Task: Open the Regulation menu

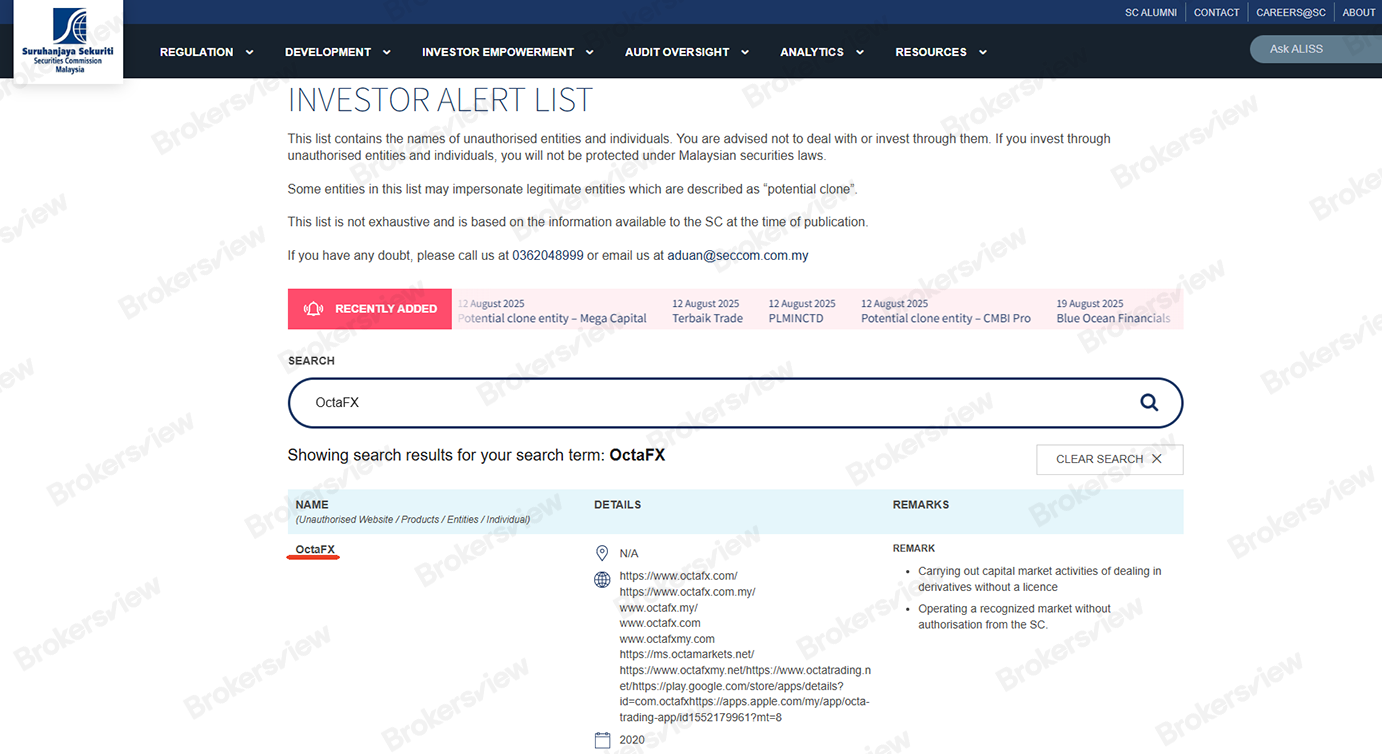Action: [x=197, y=52]
